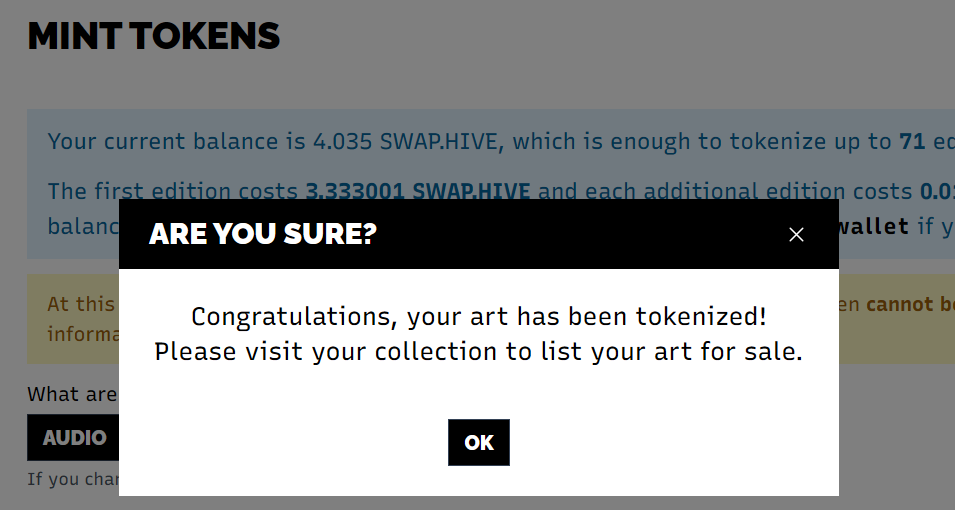Click 'The first edition costs' text
Image resolution: width=955 pixels, height=510 pixels.
coord(172,191)
